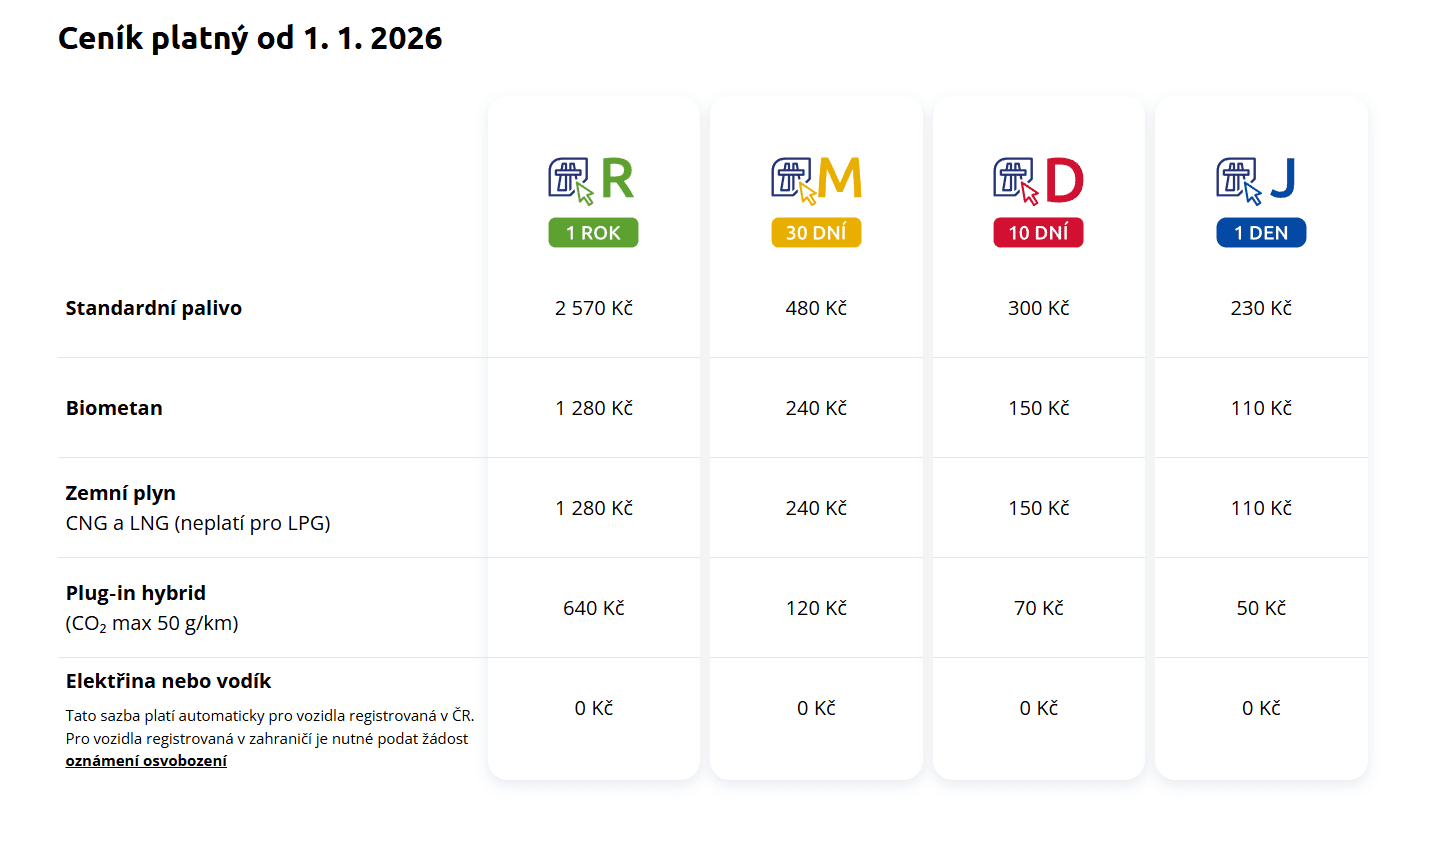Click the 640 Kč plug-in hybrid annual price
The width and height of the screenshot is (1440, 853).
[x=594, y=608]
